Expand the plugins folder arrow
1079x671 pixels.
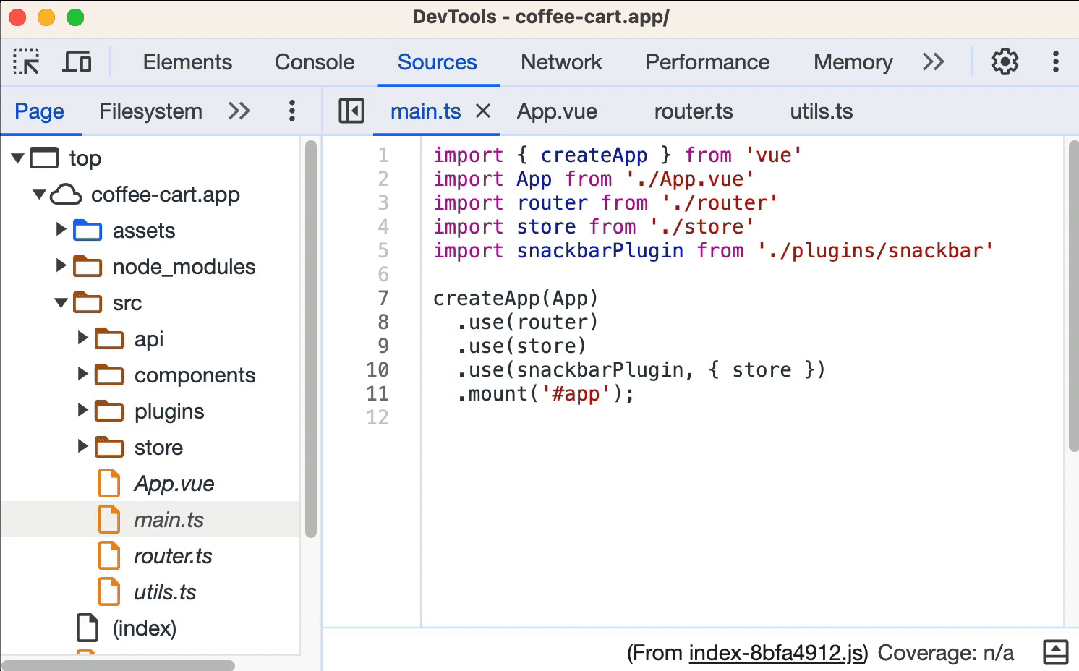click(83, 409)
